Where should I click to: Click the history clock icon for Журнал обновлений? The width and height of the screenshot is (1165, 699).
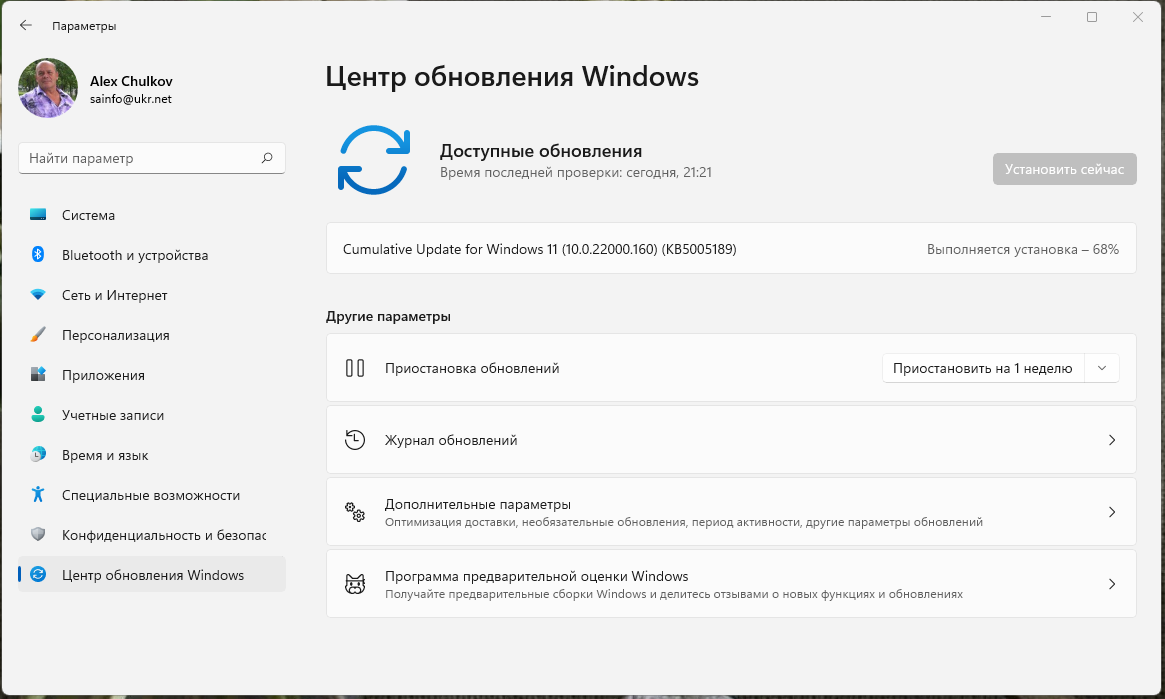(355, 440)
